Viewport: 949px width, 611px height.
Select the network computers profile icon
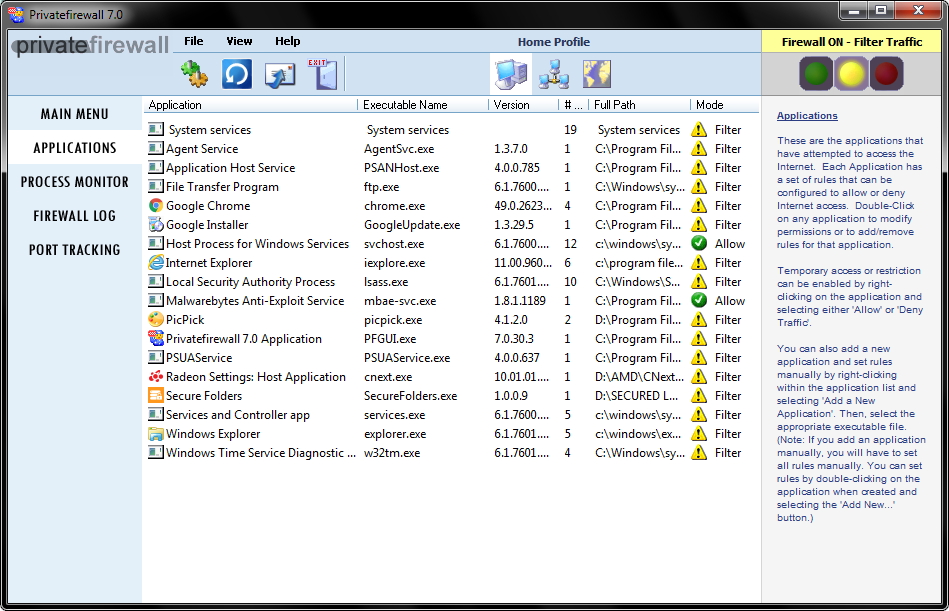[553, 74]
